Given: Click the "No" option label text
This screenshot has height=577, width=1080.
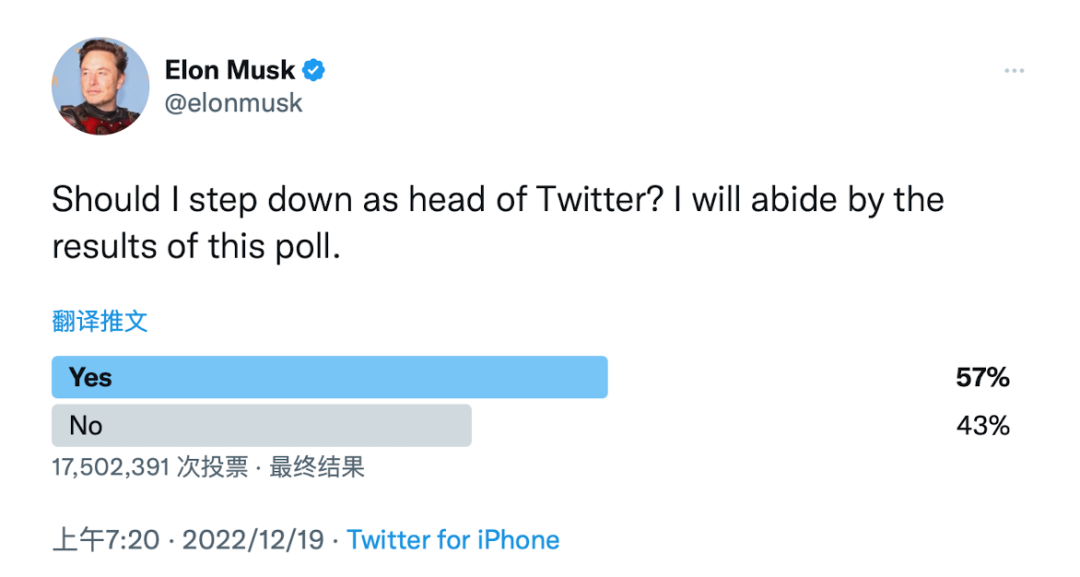Looking at the screenshot, I should click(x=86, y=426).
